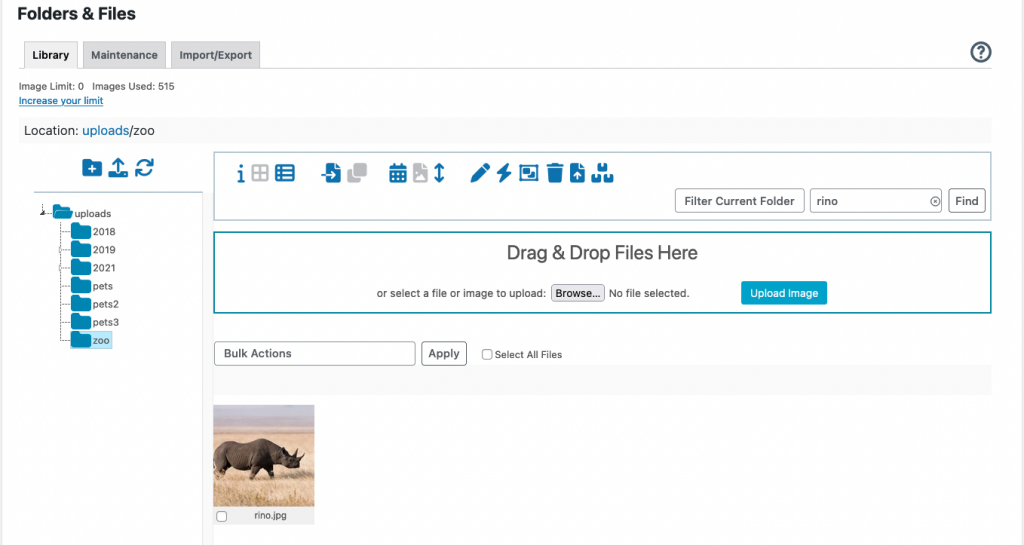Select the pets folder
Image resolution: width=1024 pixels, height=545 pixels.
click(92, 286)
